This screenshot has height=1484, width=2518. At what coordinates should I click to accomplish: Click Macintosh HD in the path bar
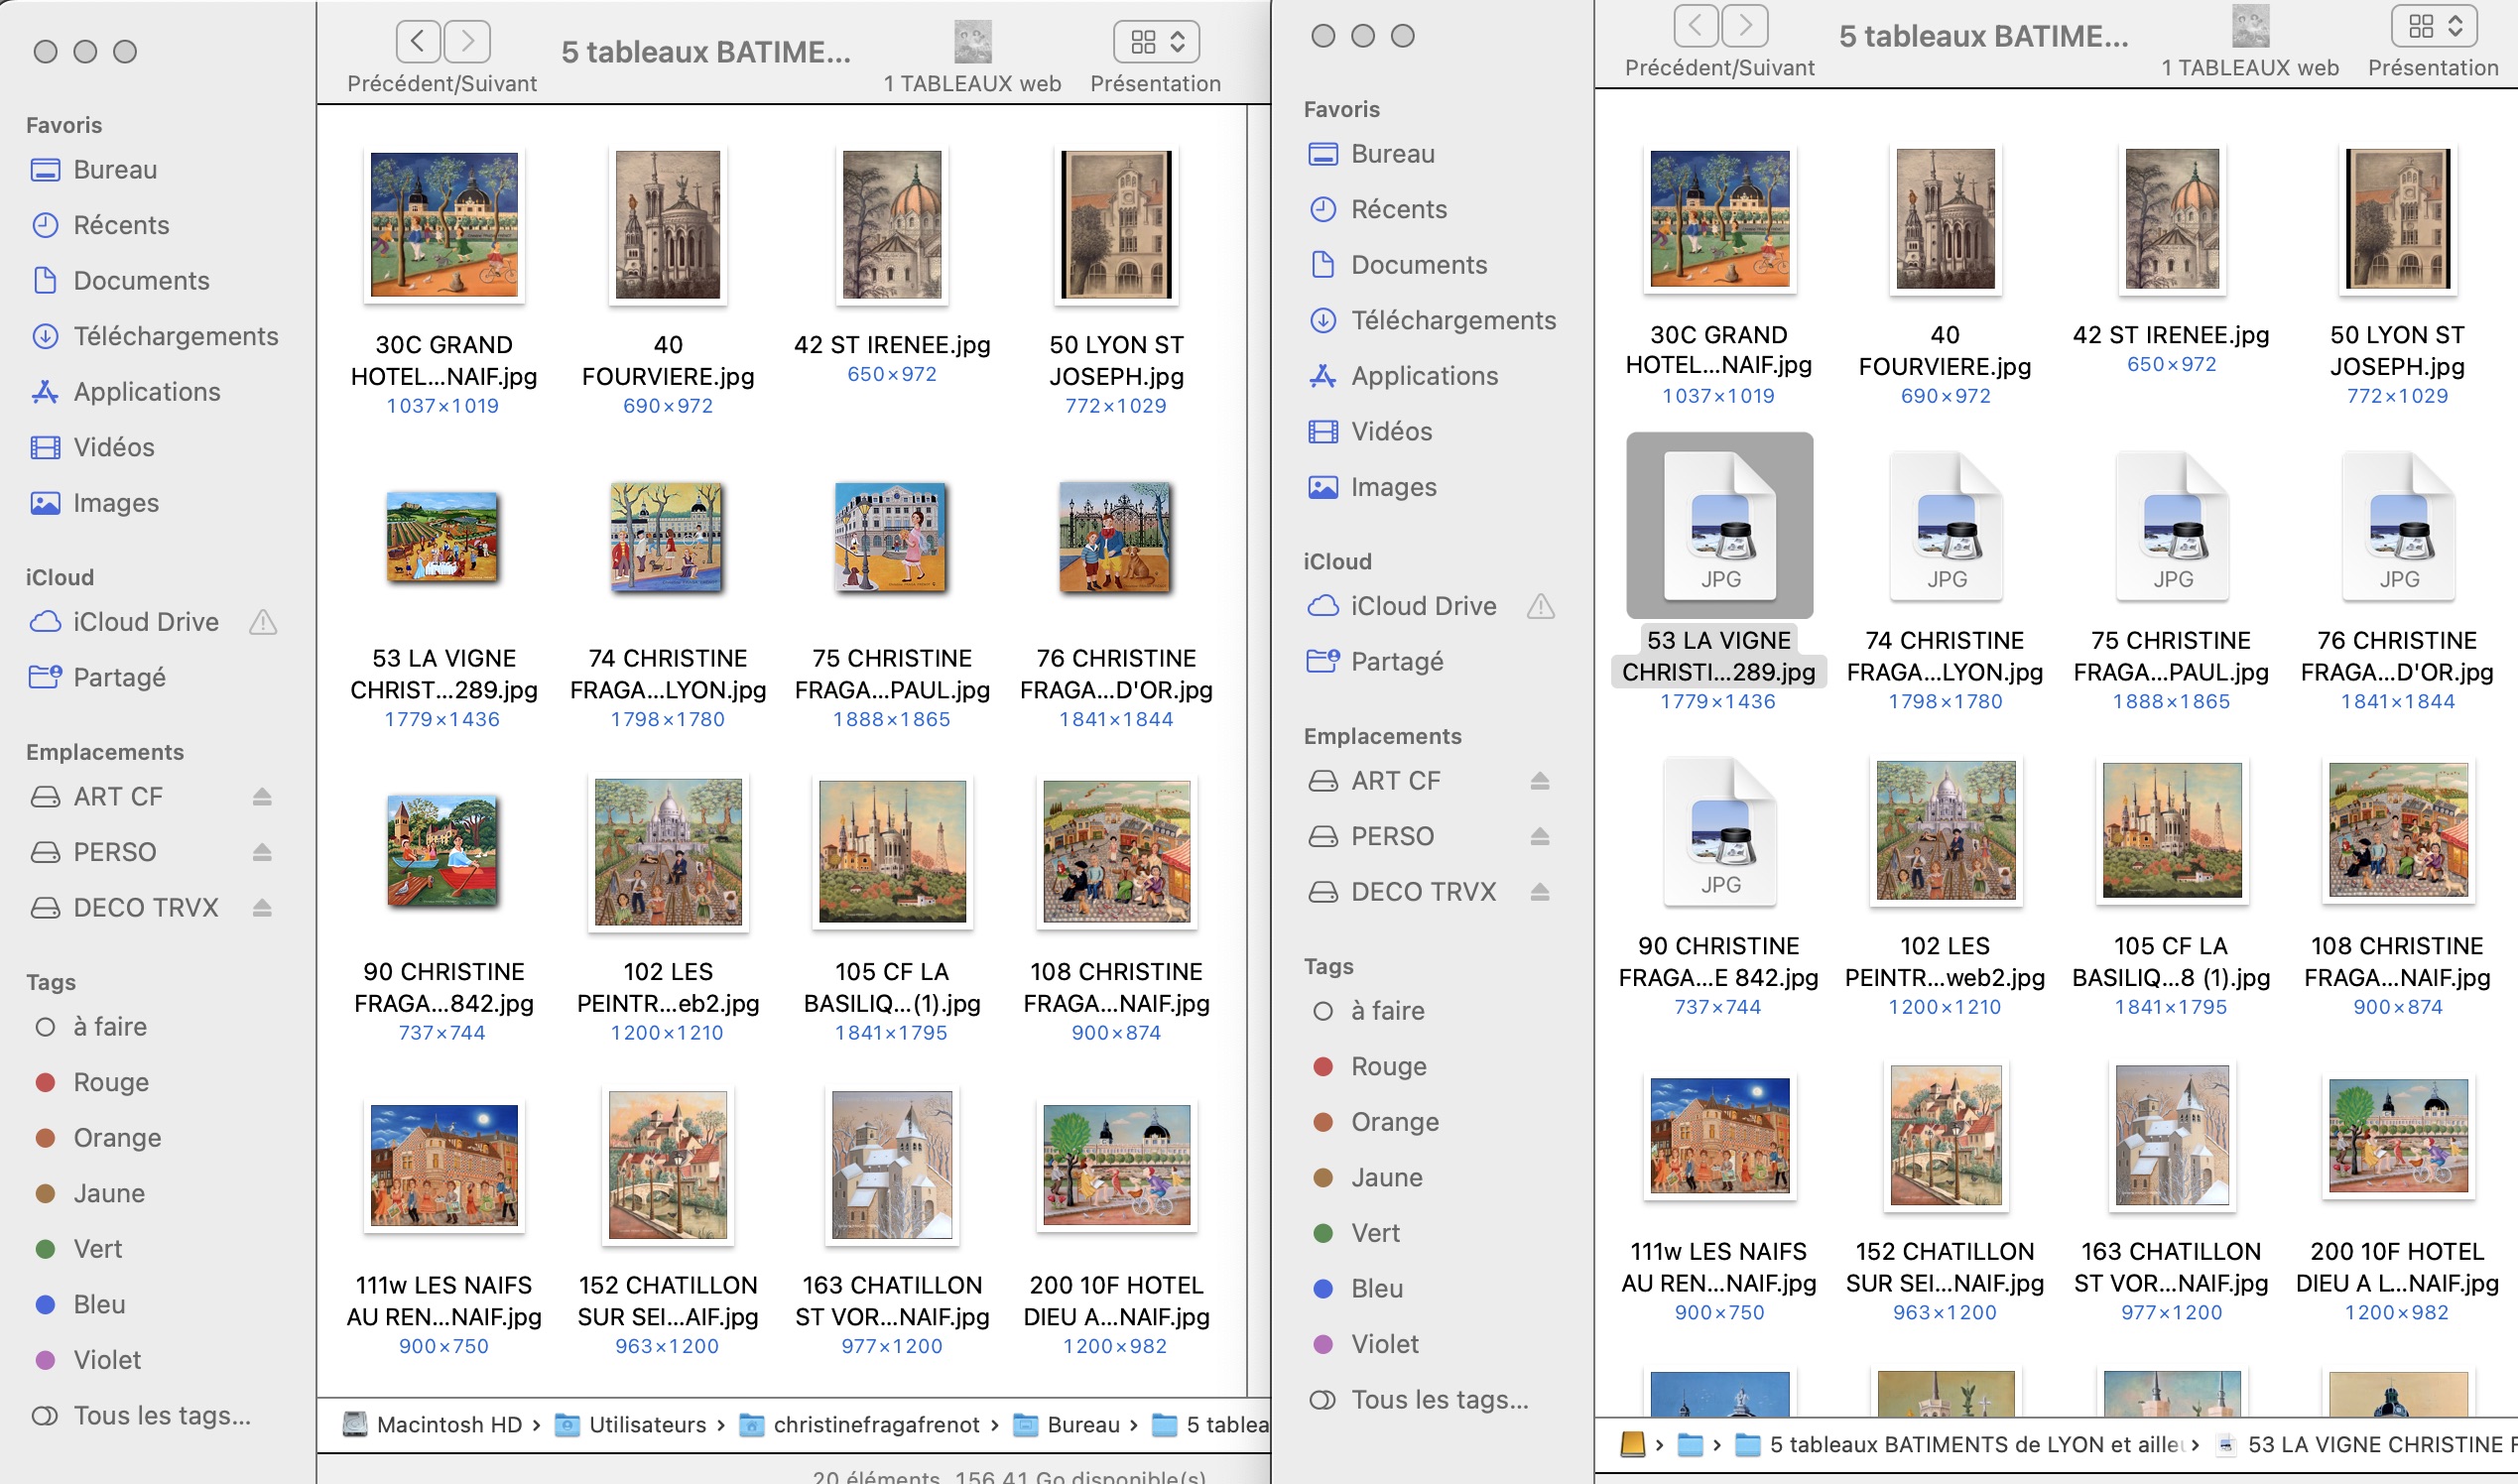point(448,1425)
